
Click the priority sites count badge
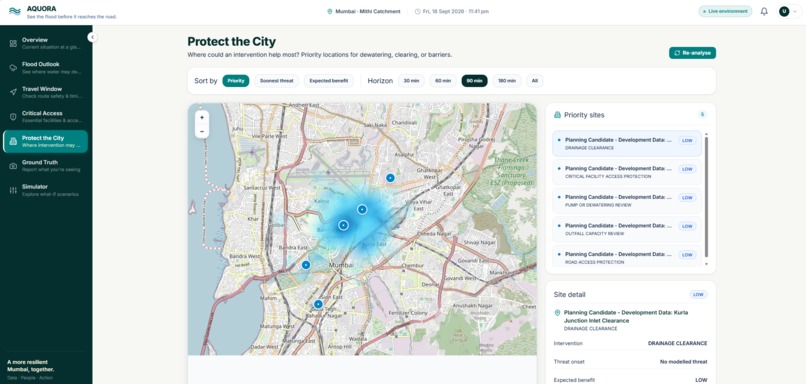tap(702, 115)
